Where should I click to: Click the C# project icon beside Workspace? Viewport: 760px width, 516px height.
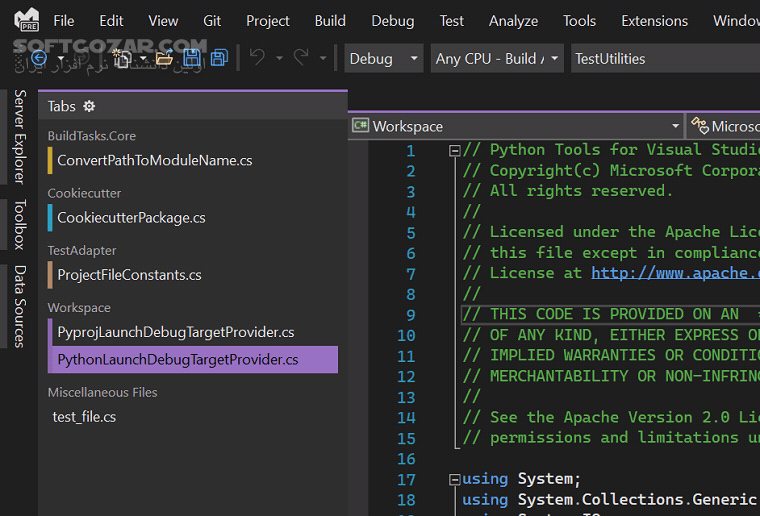click(x=361, y=125)
